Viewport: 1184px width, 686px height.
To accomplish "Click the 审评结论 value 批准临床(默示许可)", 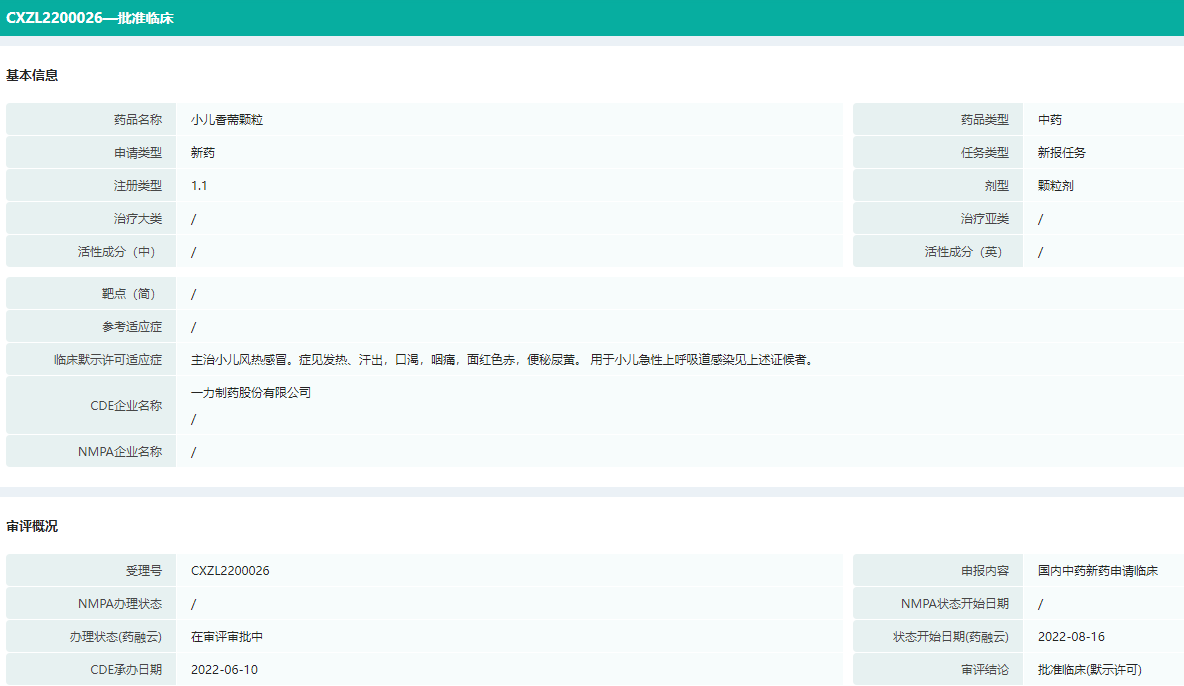I will click(x=1090, y=670).
